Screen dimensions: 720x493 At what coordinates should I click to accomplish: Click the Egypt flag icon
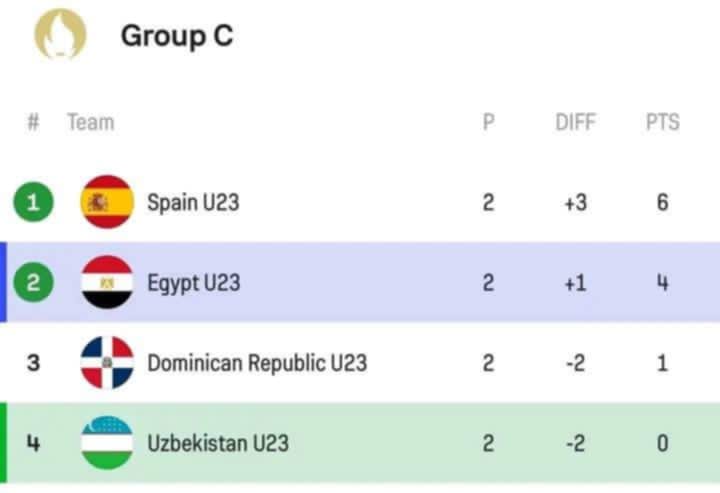pos(107,282)
